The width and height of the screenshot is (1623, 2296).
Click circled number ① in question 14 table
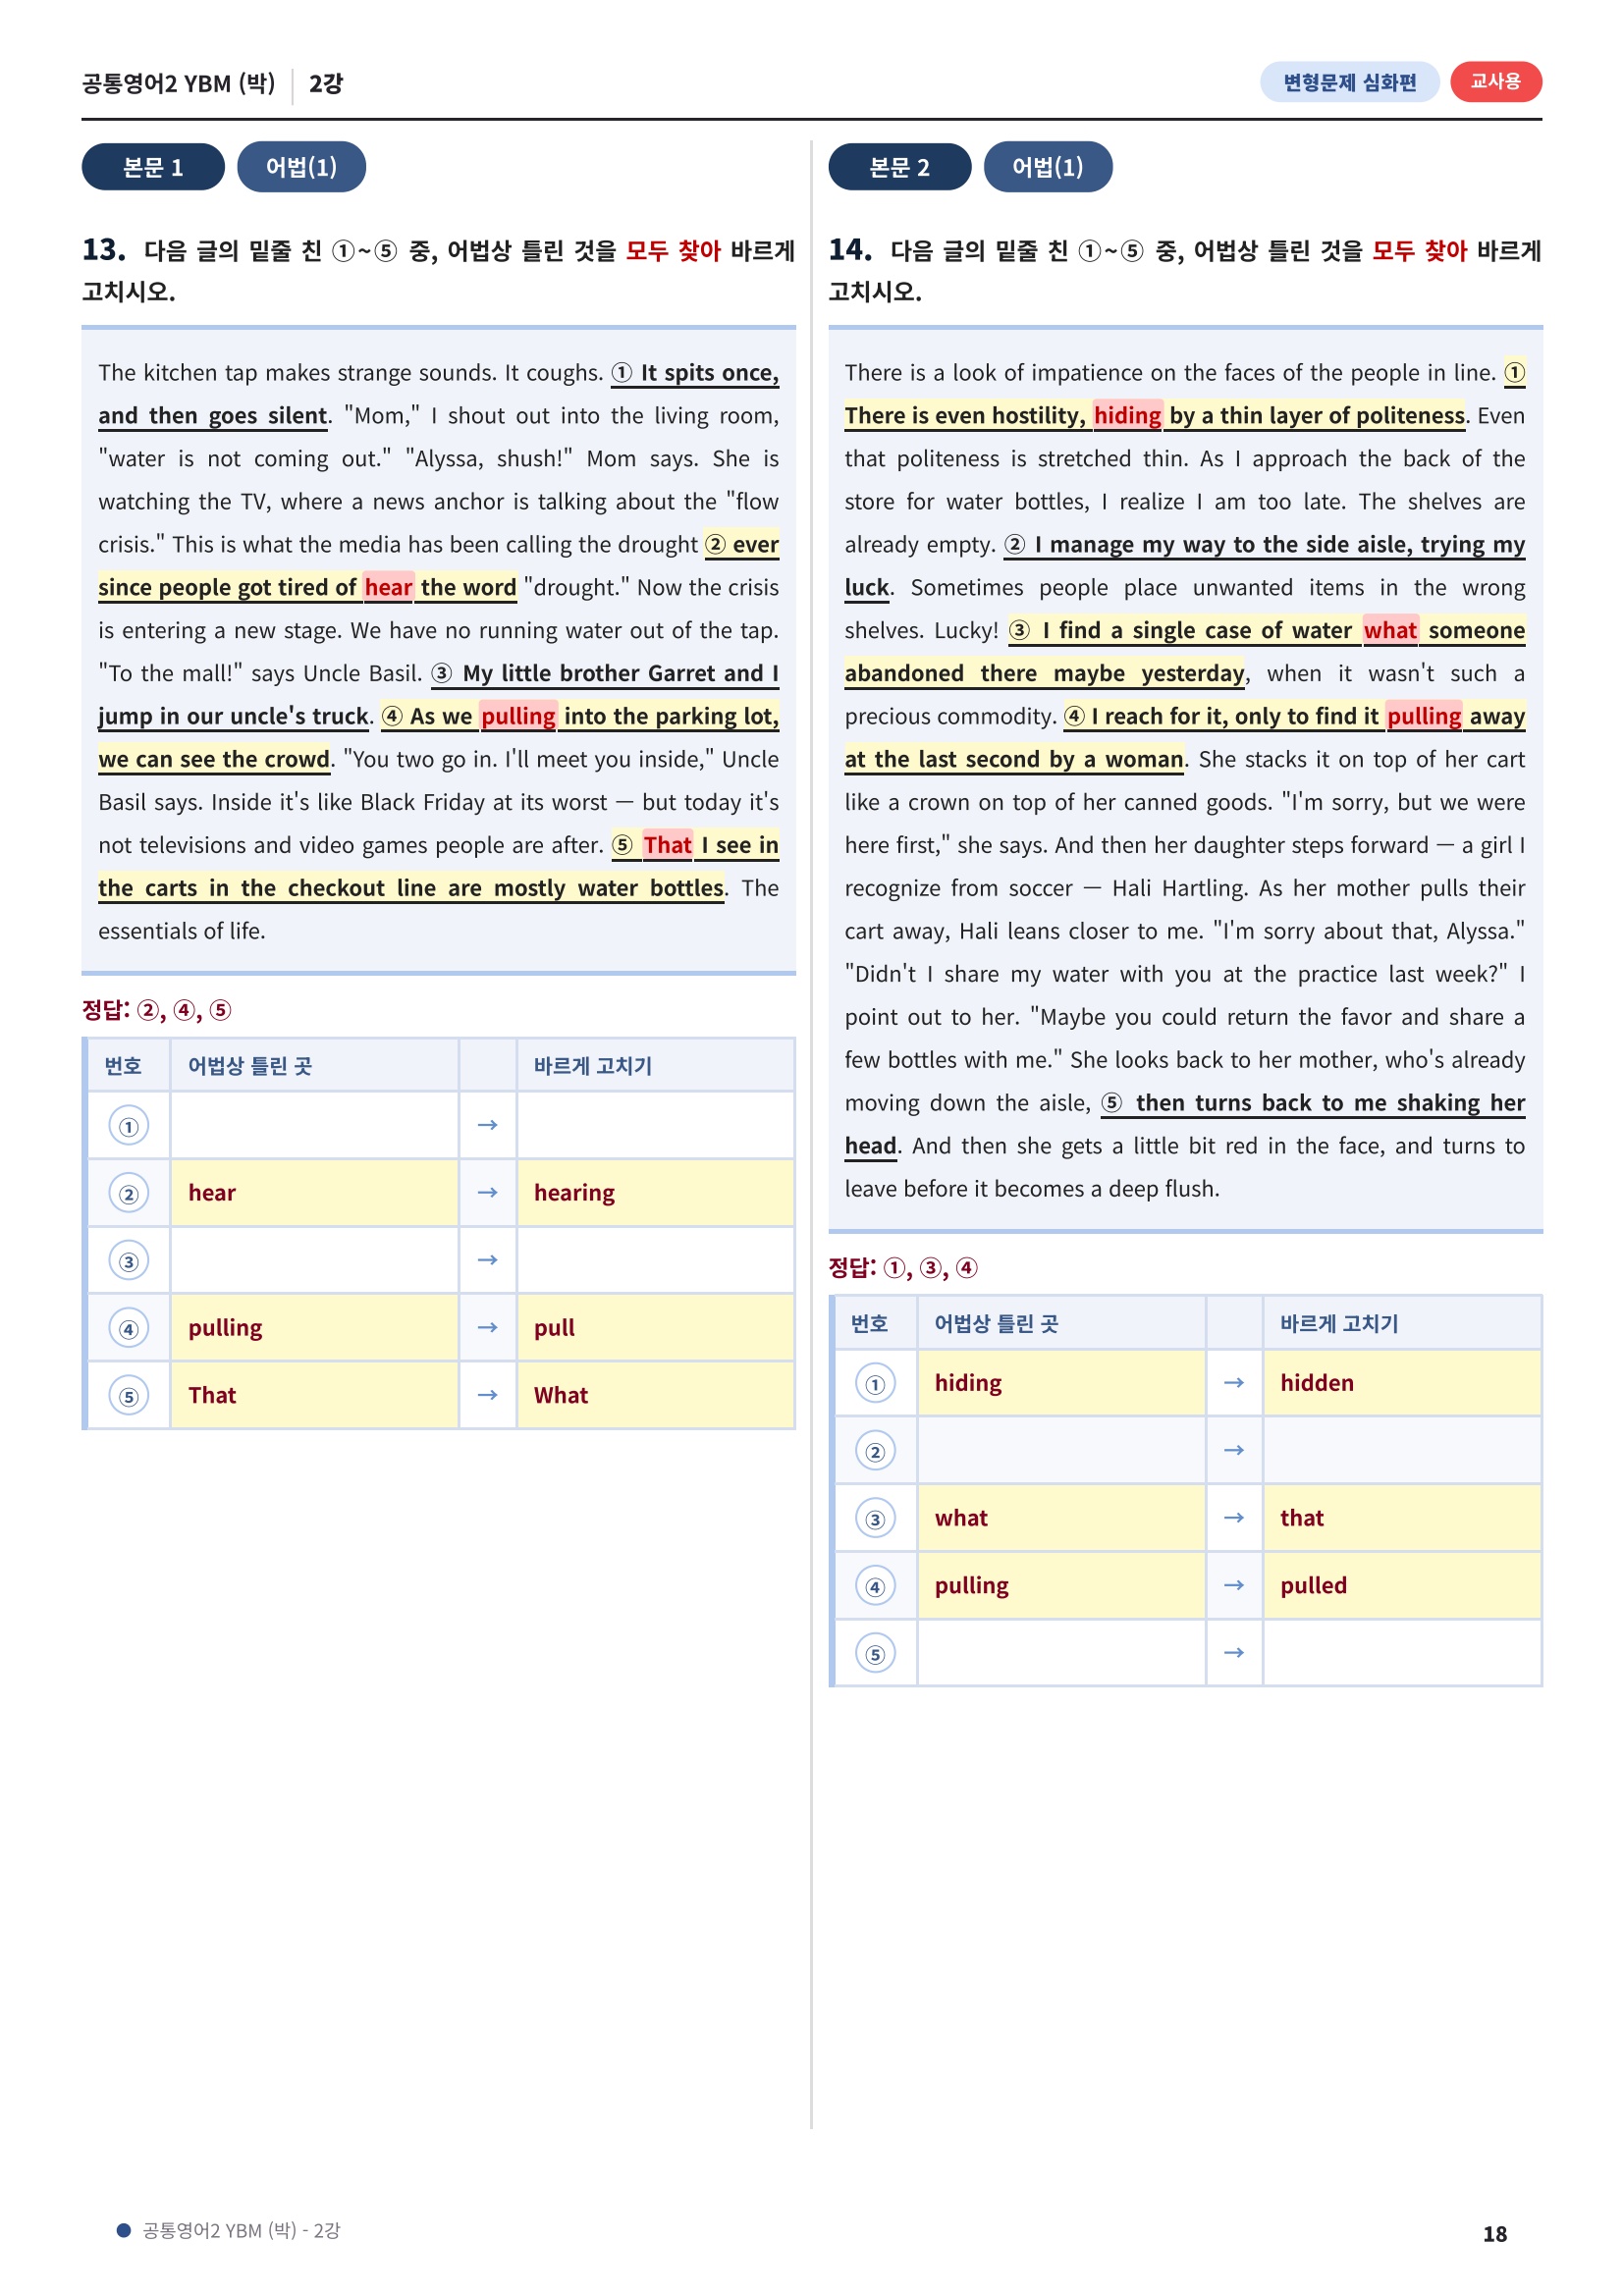[x=875, y=1384]
